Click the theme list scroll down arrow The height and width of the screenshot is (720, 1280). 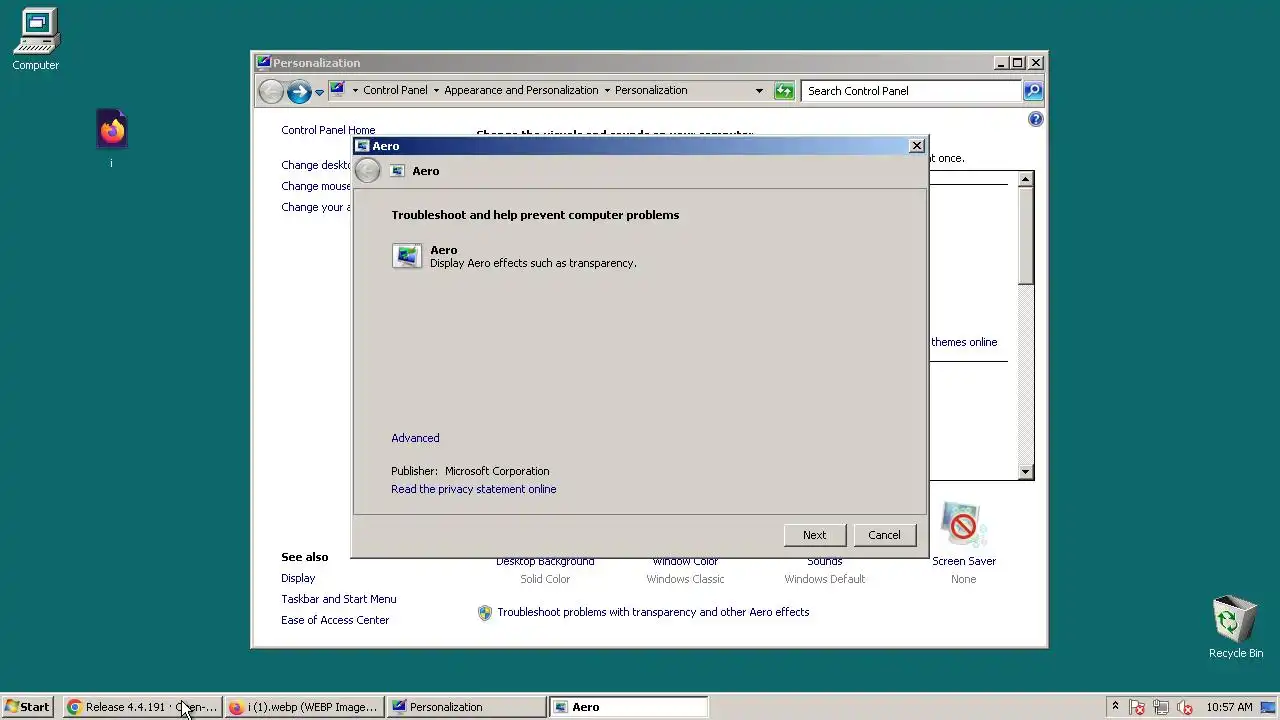(1025, 472)
